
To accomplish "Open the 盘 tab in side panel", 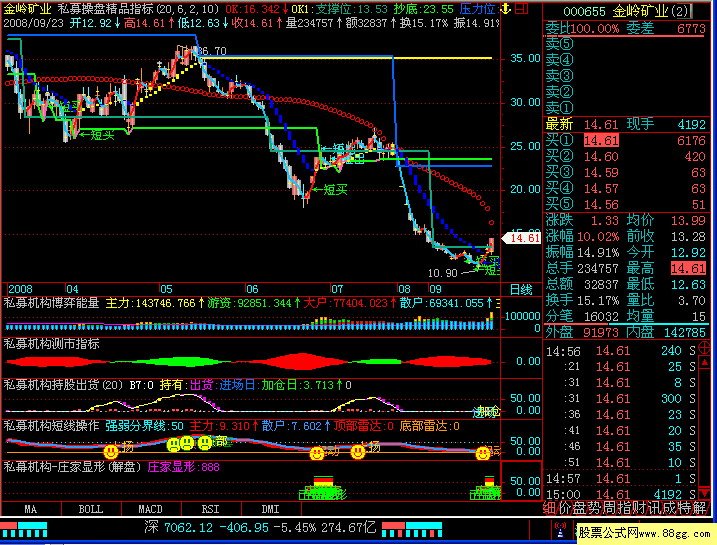I will [580, 508].
